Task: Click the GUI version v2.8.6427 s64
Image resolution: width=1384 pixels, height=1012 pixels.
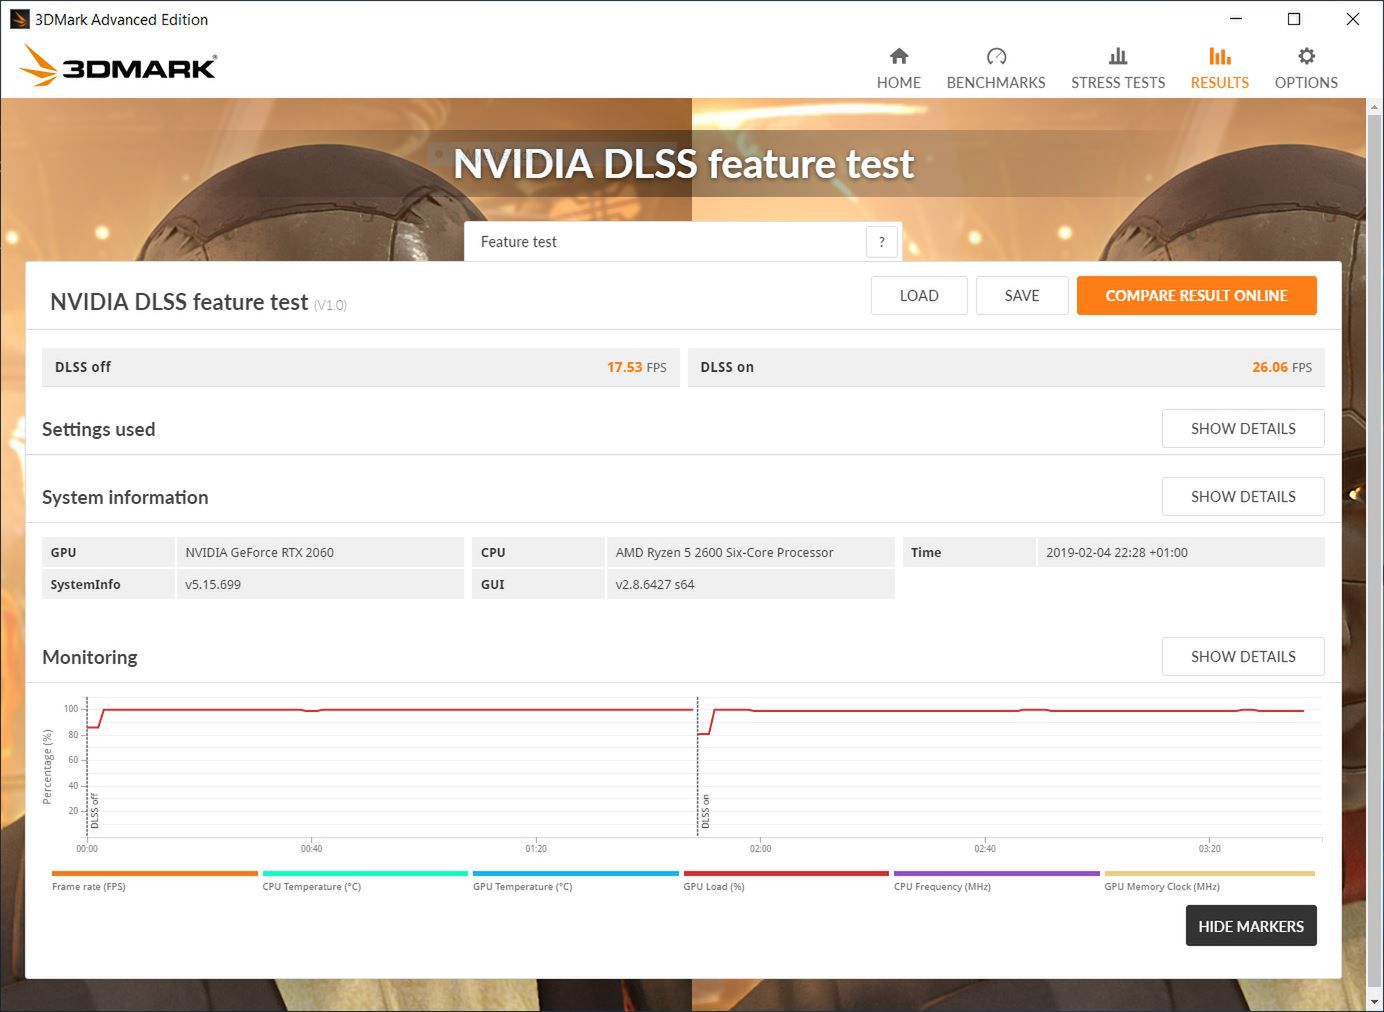Action: [750, 584]
